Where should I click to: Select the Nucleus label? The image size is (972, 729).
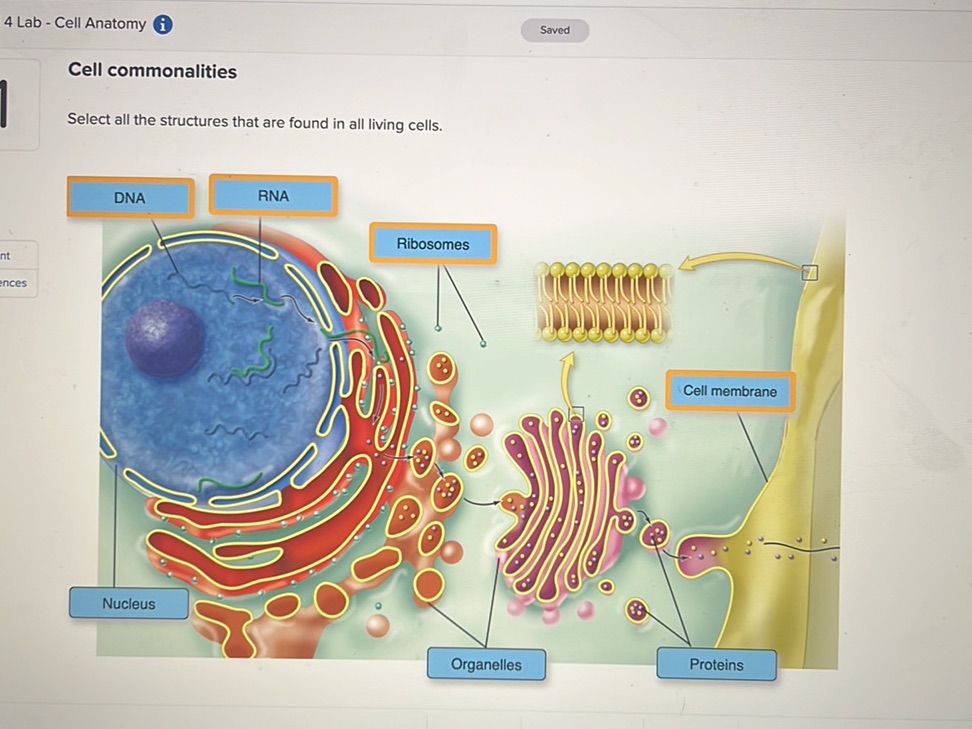[129, 603]
